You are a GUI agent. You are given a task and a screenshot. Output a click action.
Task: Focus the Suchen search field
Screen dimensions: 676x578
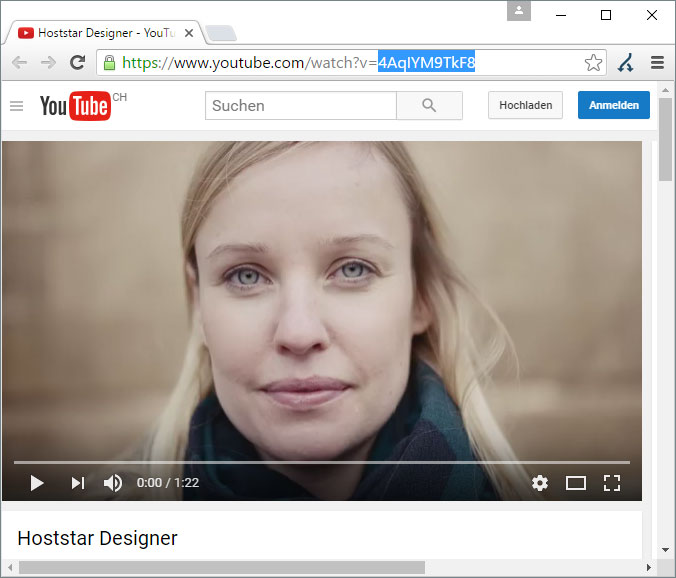(300, 106)
